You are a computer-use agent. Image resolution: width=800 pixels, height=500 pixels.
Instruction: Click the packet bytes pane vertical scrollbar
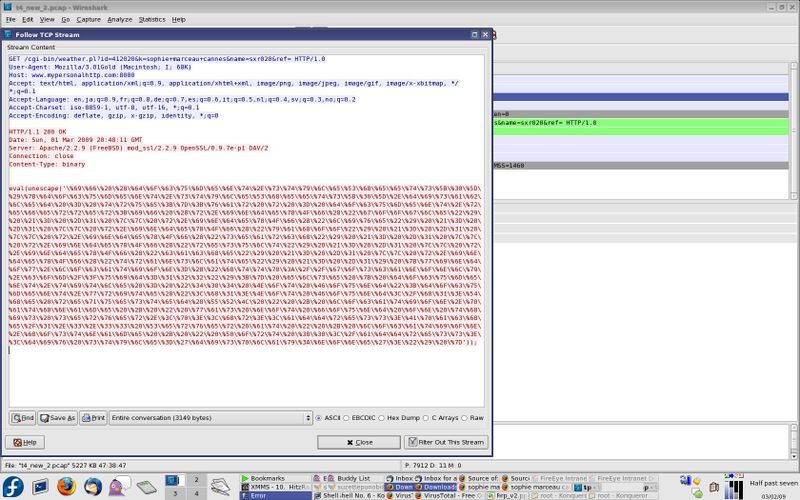[x=794, y=442]
